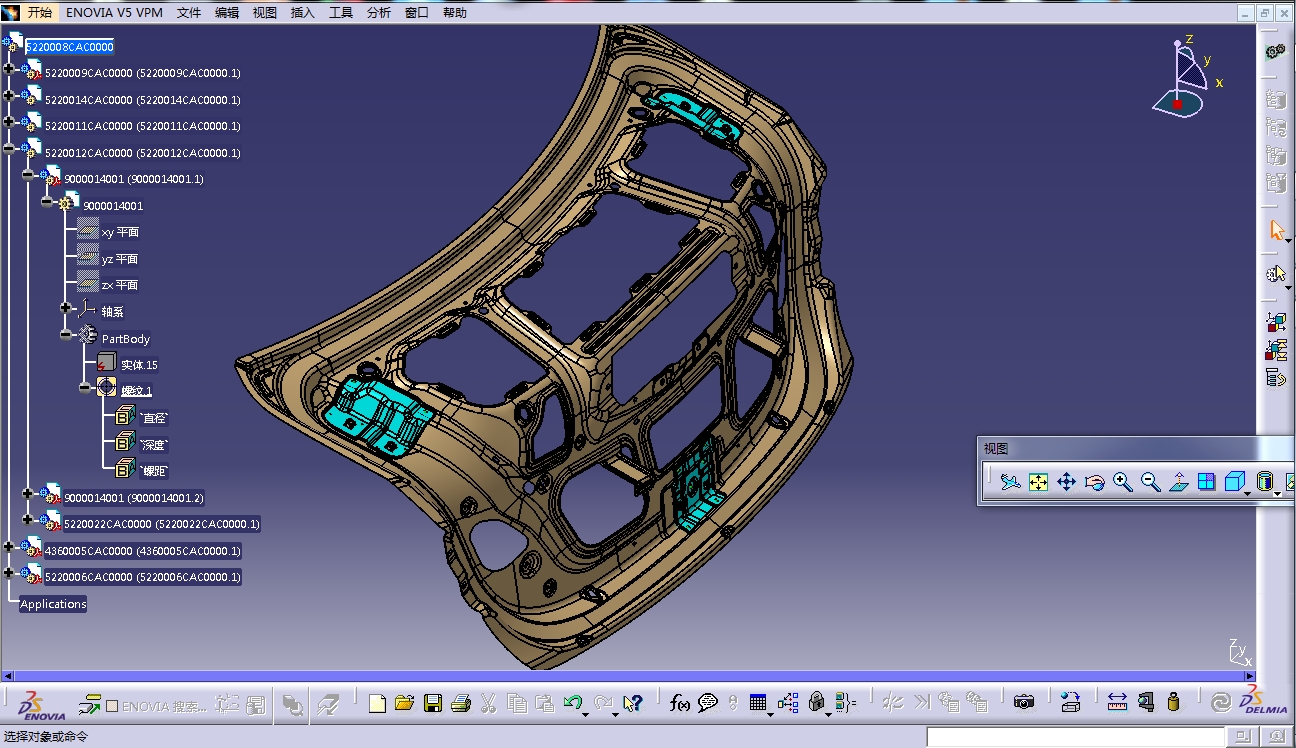Click the Save floppy disk icon
Viewport: 1296px width, 748px height.
433,703
